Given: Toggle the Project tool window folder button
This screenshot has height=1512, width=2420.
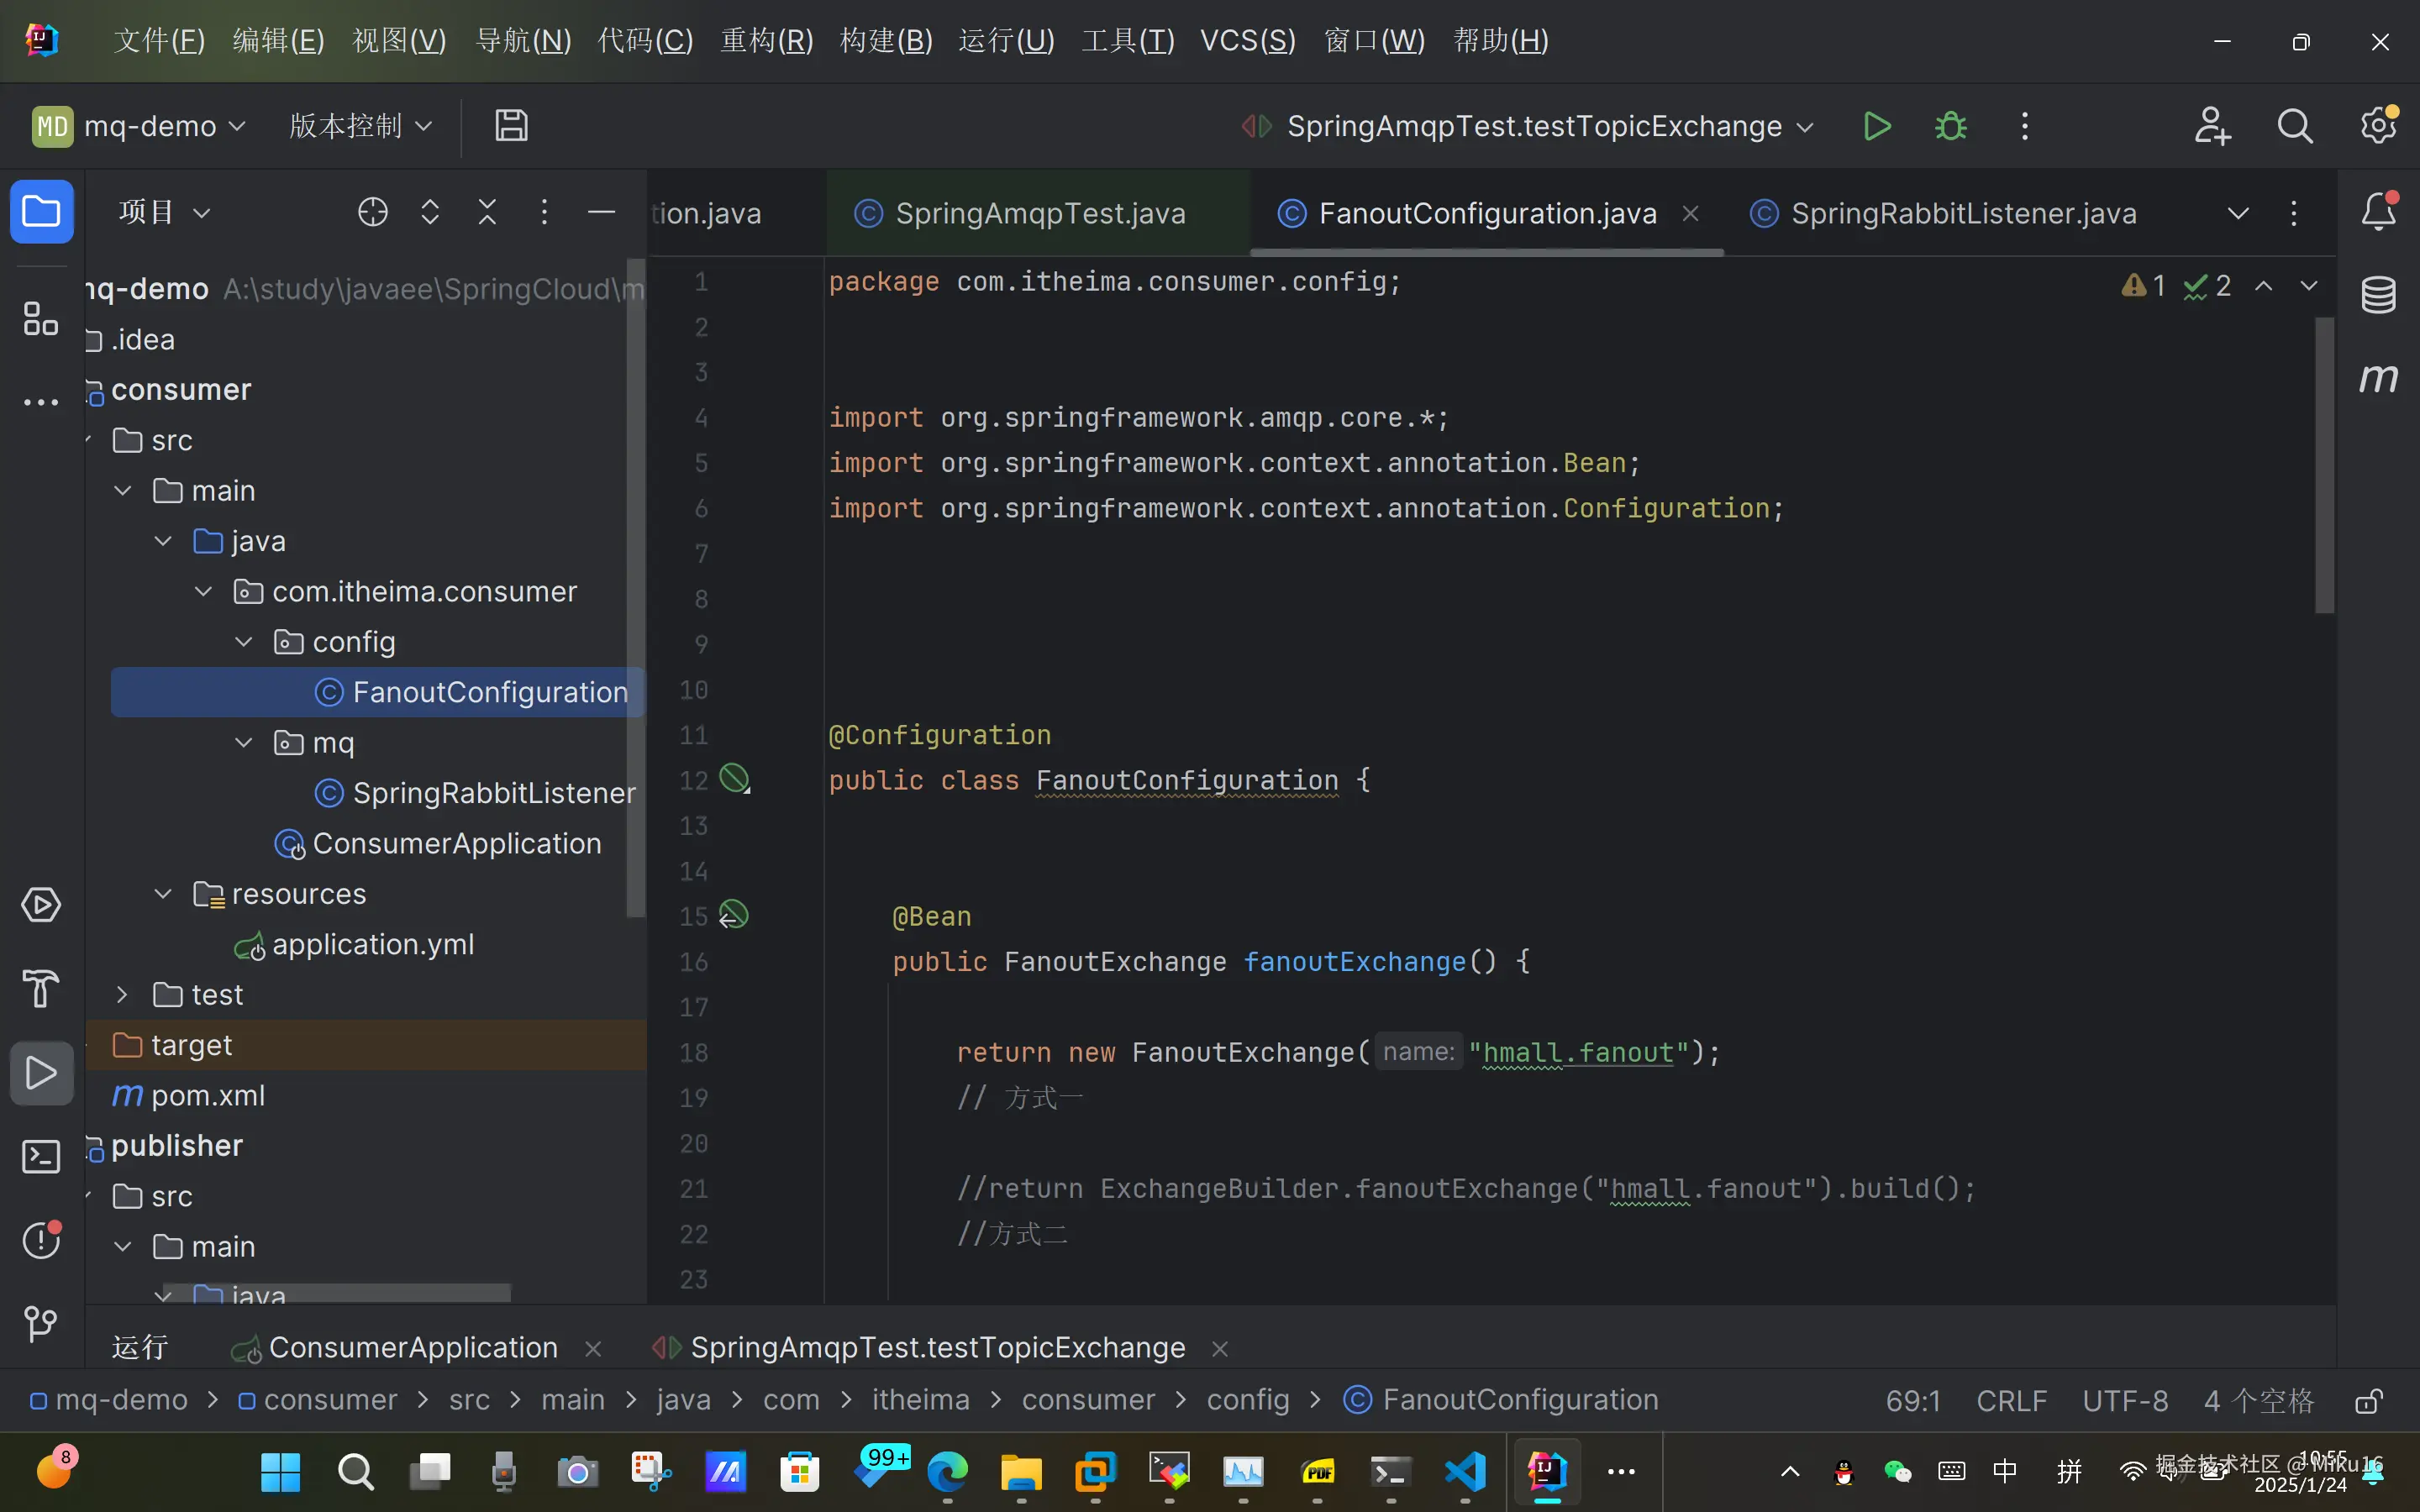Looking at the screenshot, I should (x=41, y=212).
